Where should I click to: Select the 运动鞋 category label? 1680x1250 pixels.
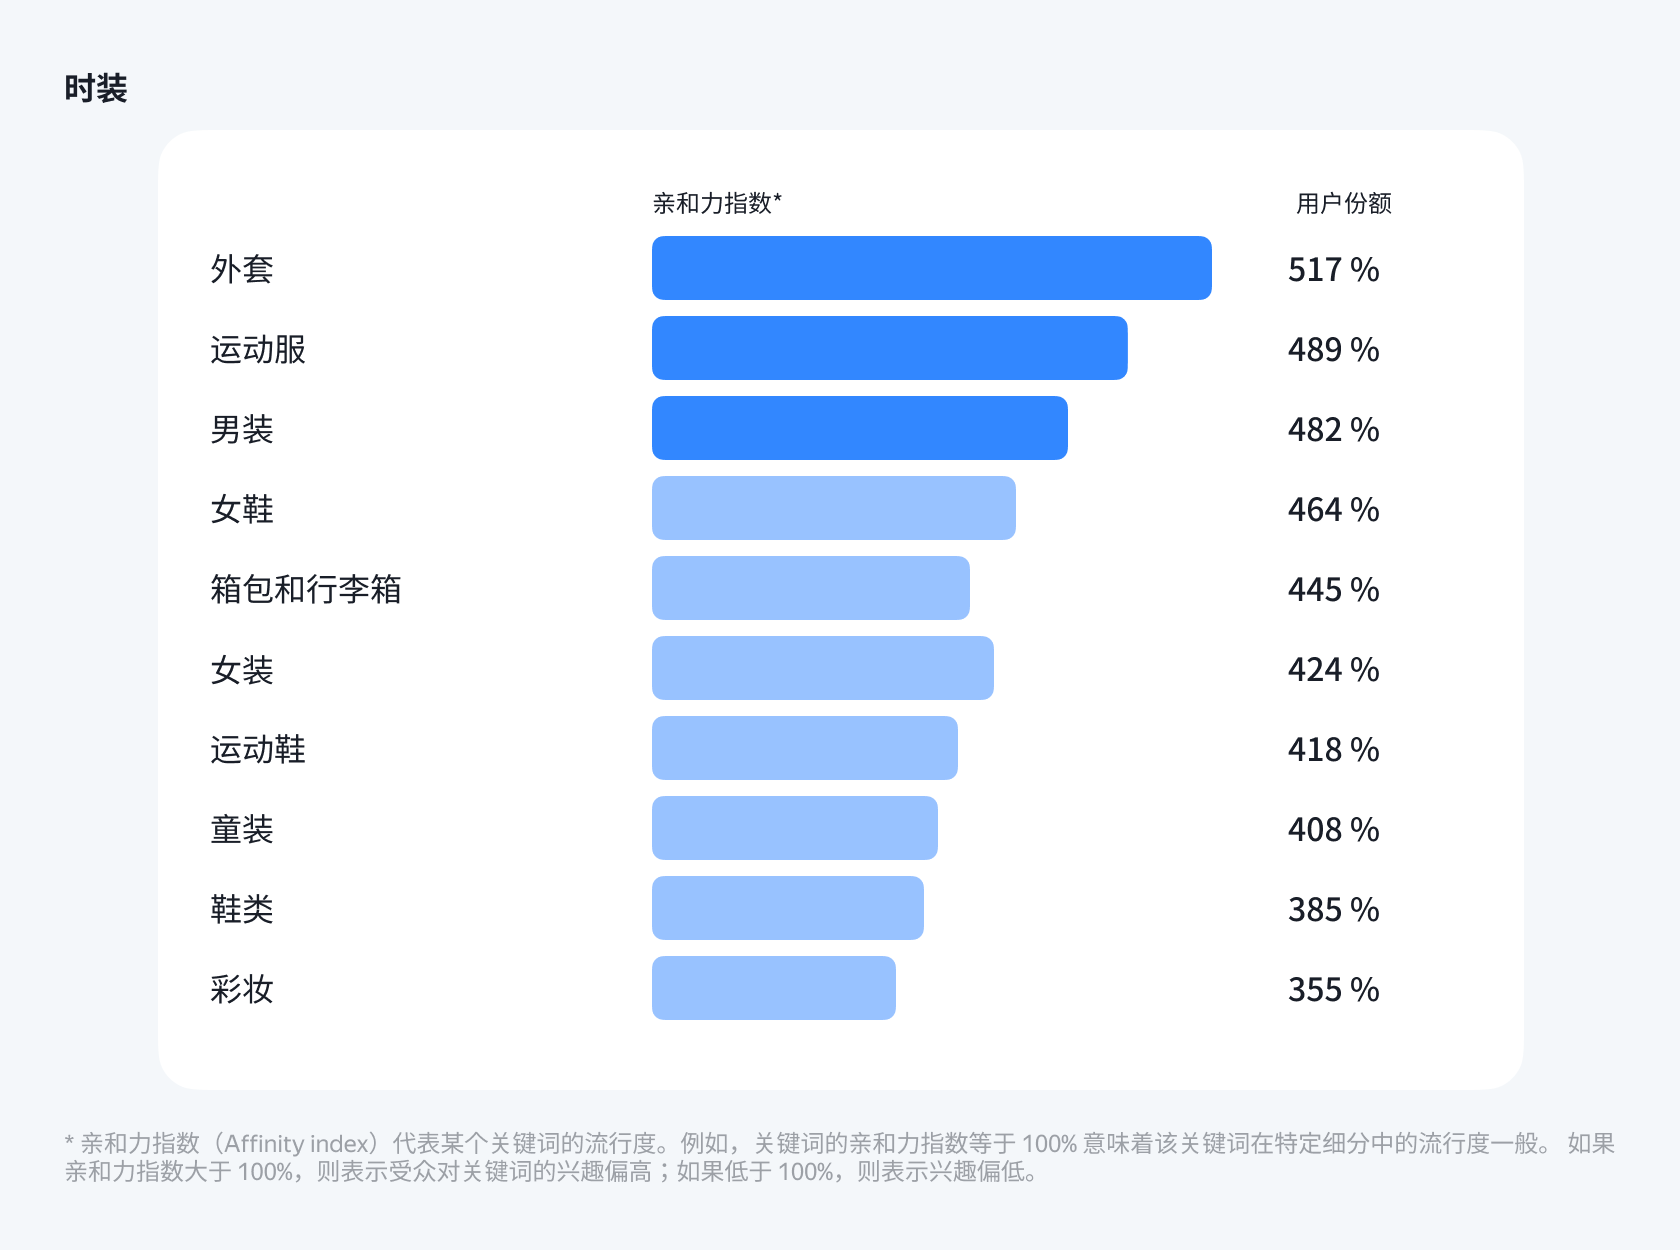pos(258,749)
